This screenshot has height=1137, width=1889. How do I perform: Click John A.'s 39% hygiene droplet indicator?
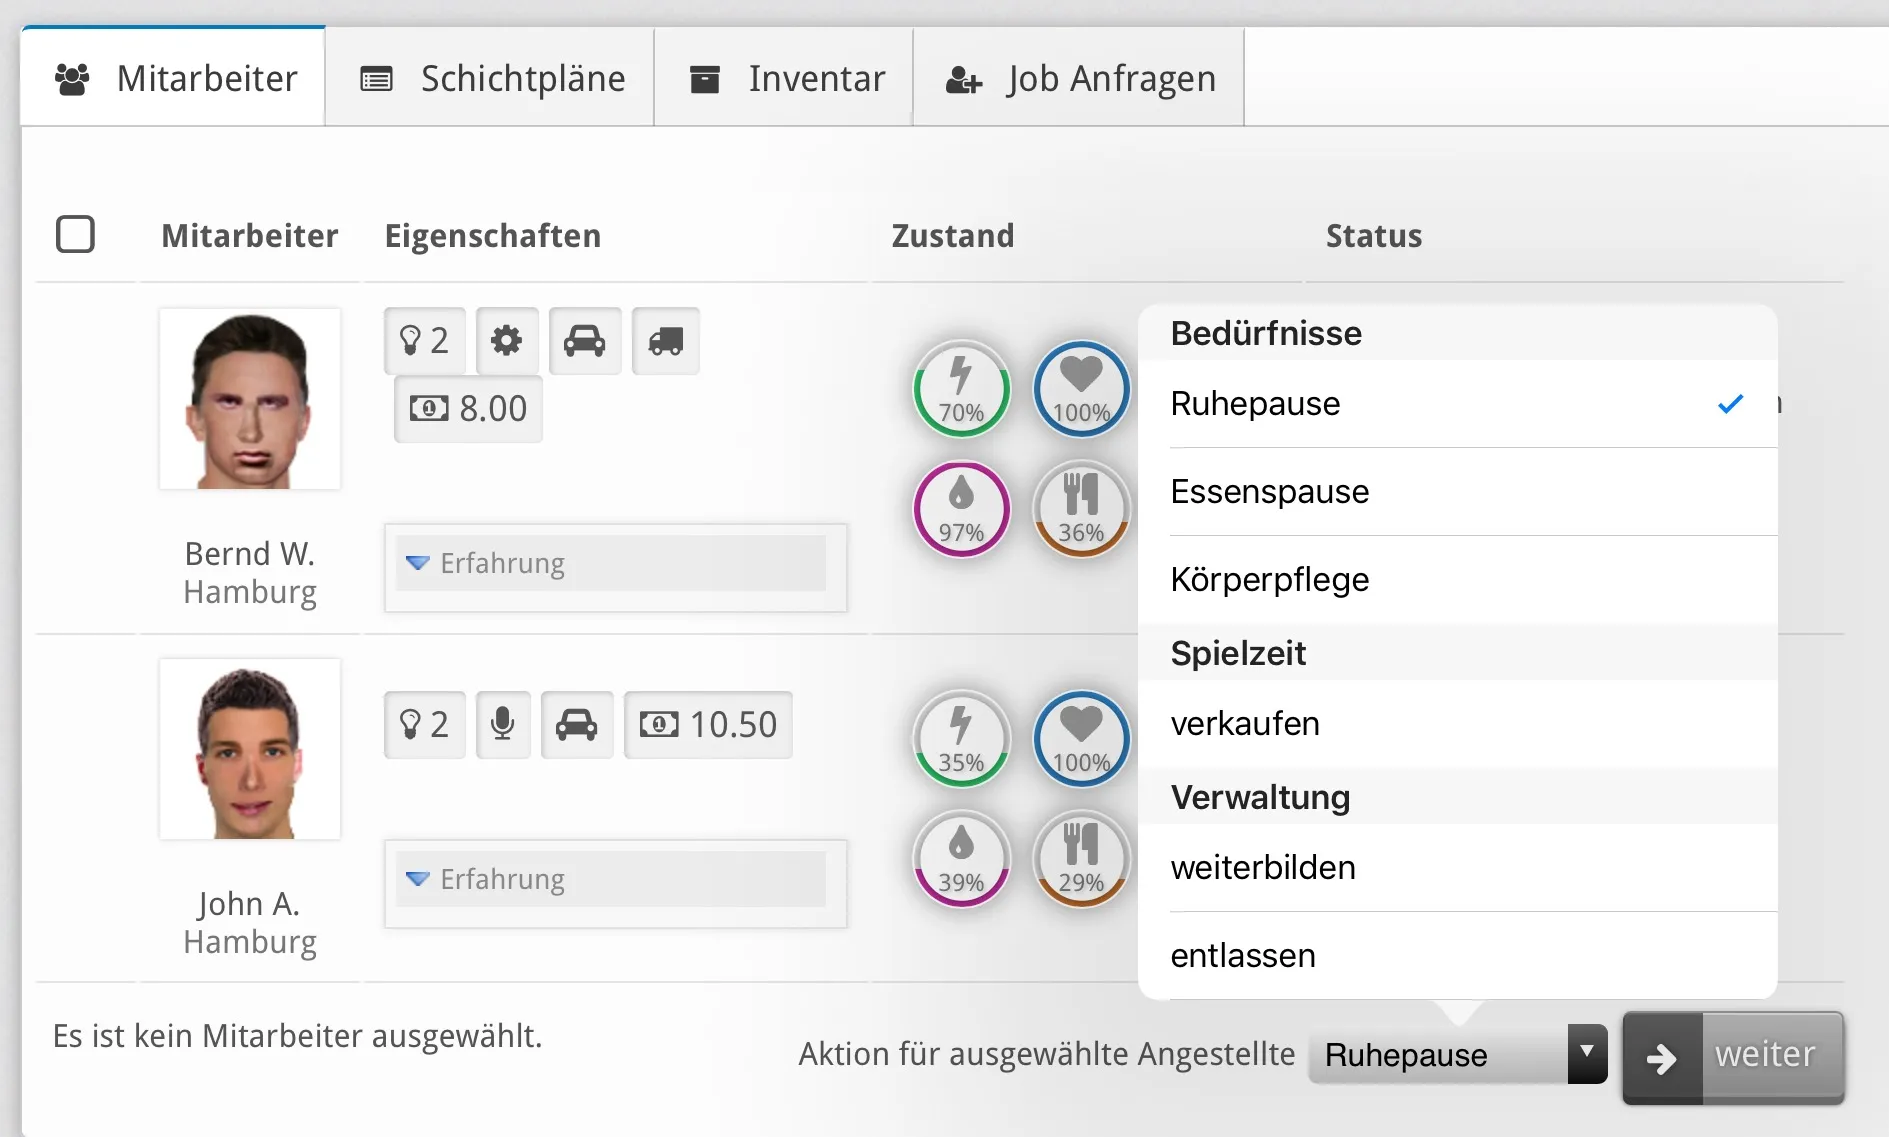coord(961,859)
